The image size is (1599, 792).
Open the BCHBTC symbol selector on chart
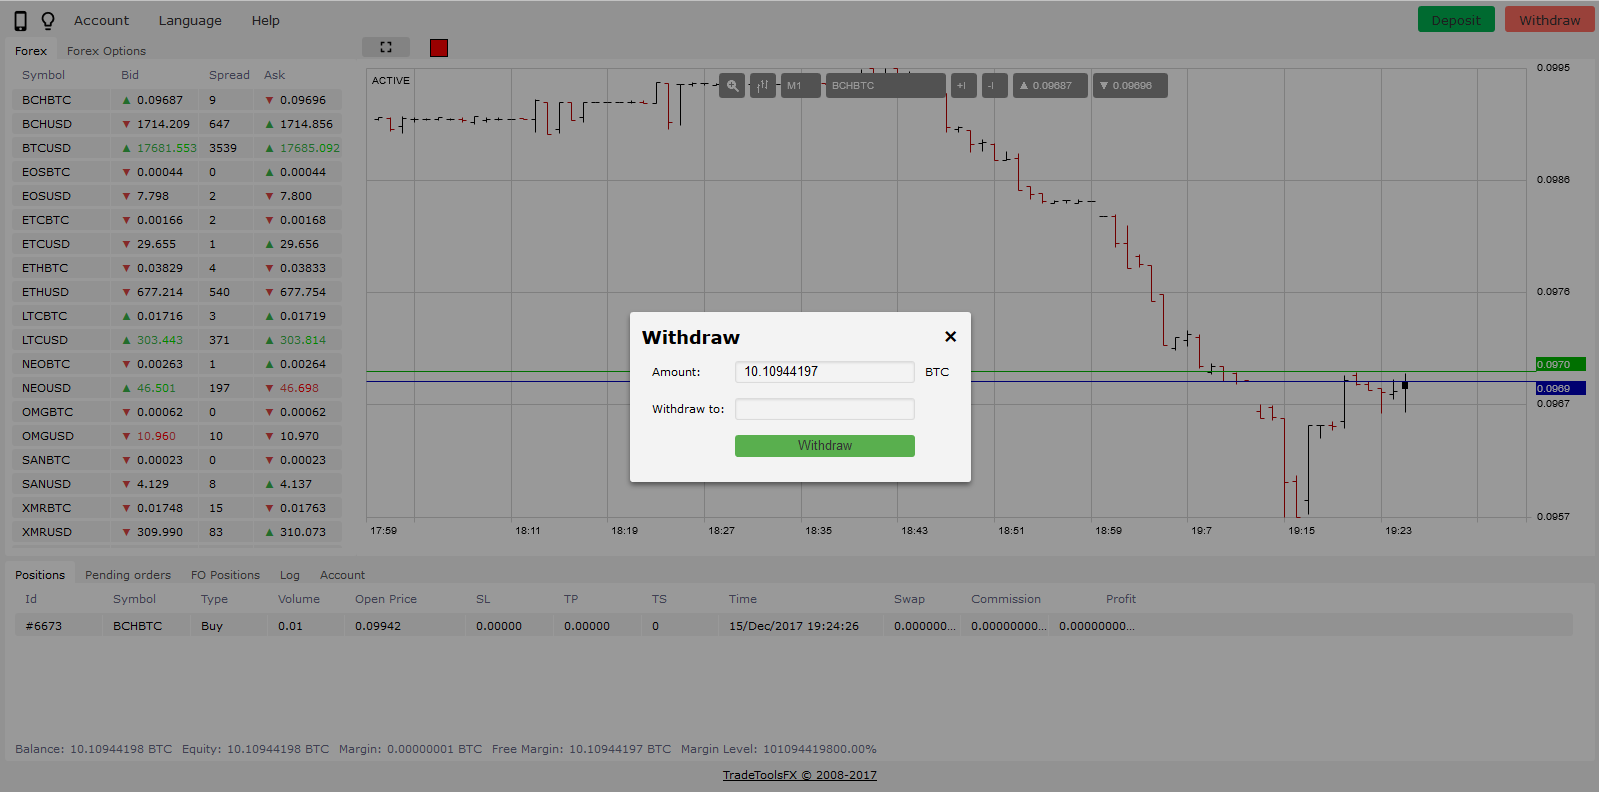pos(884,86)
